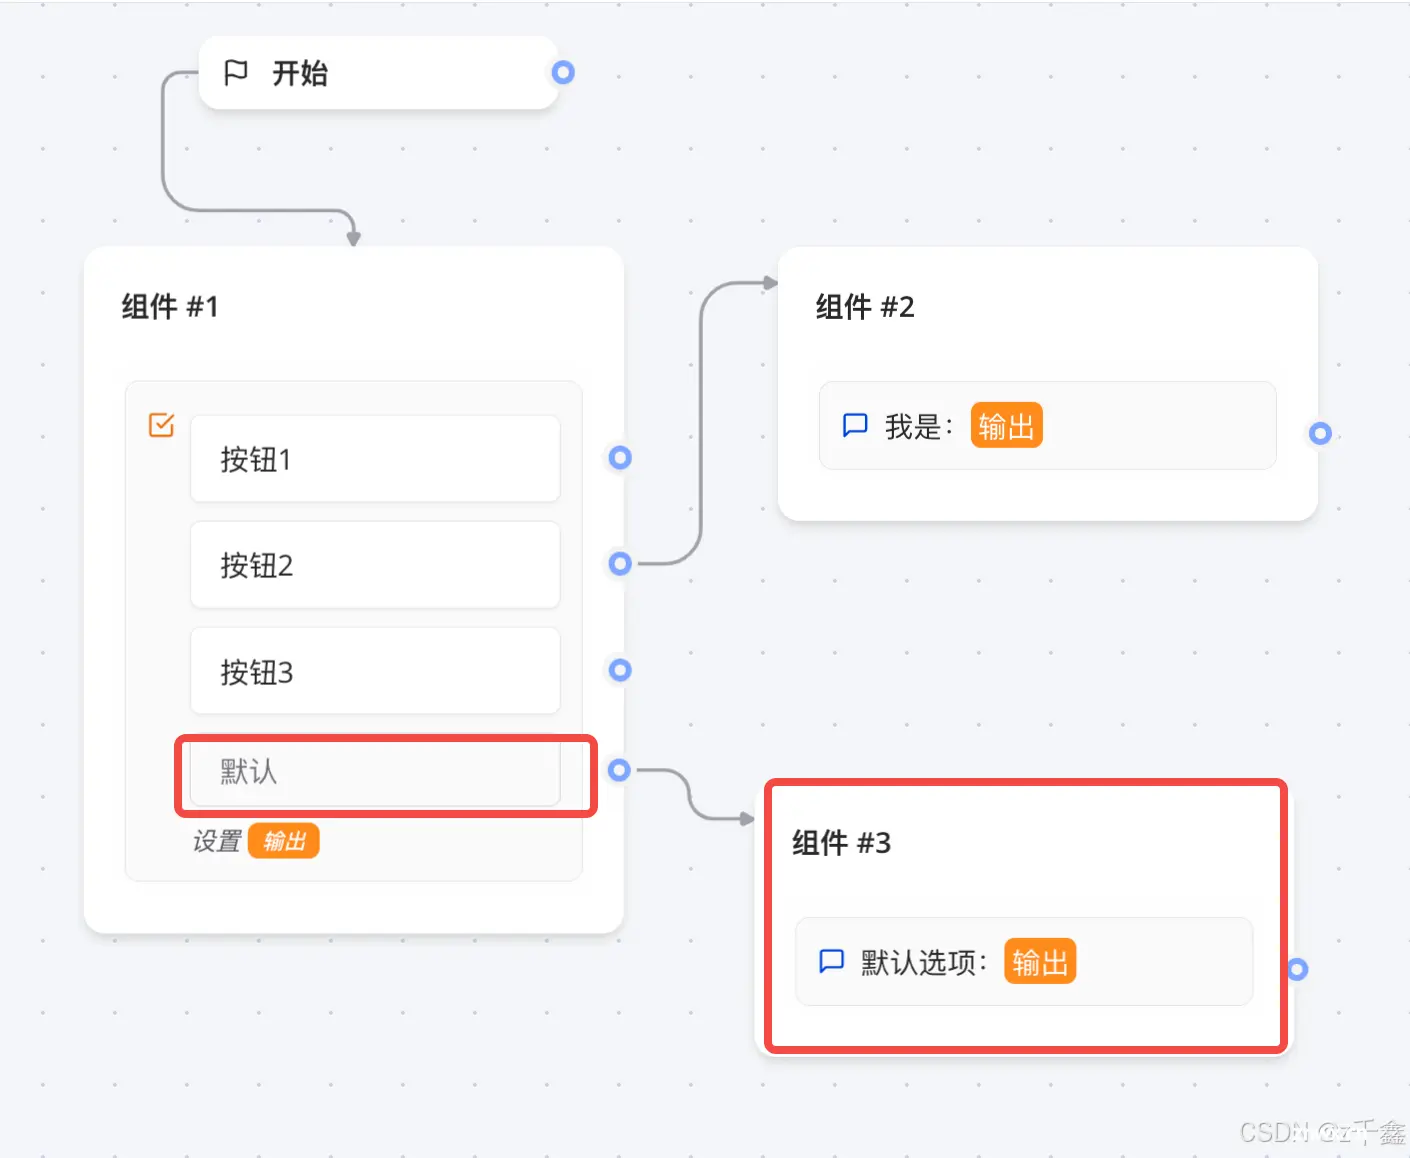Click the output connector of 组件 #3
This screenshot has height=1158, width=1410.
point(1297,969)
